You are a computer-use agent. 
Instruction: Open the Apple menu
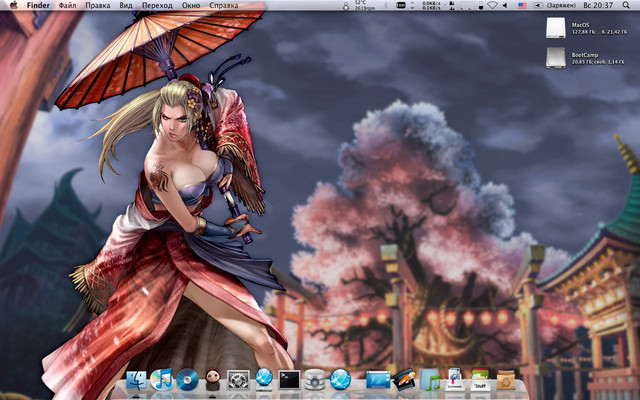[13, 6]
